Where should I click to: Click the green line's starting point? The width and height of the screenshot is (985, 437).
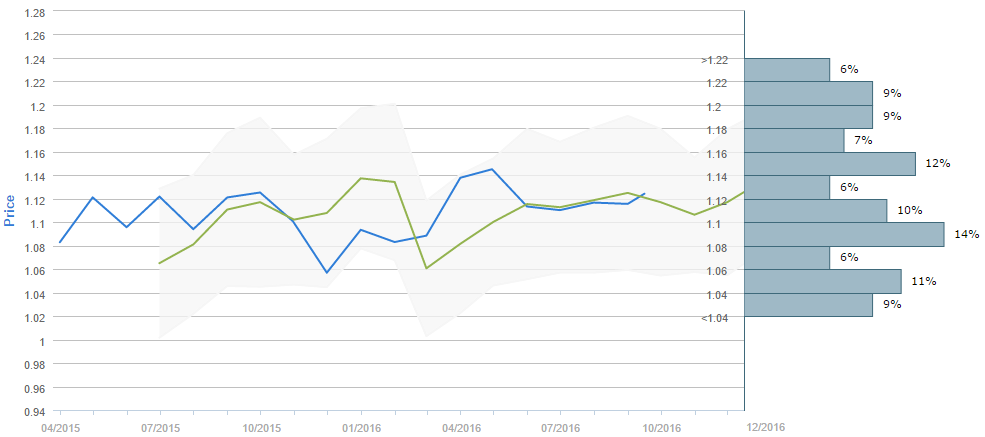(x=160, y=263)
